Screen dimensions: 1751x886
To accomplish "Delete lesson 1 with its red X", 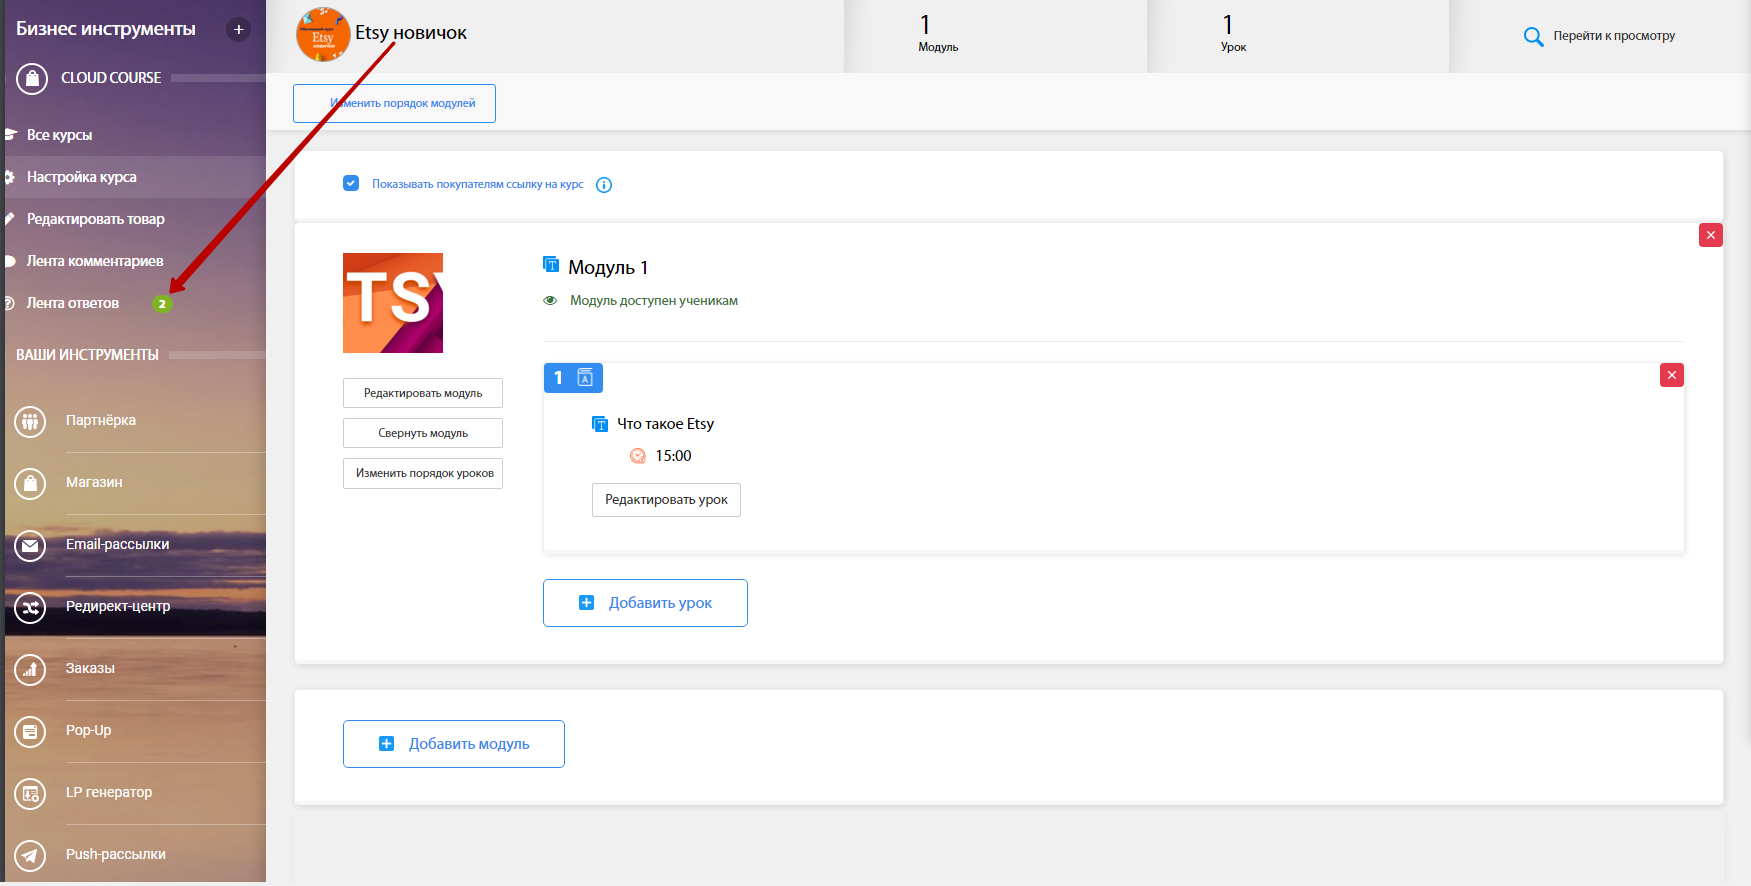I will point(1672,375).
